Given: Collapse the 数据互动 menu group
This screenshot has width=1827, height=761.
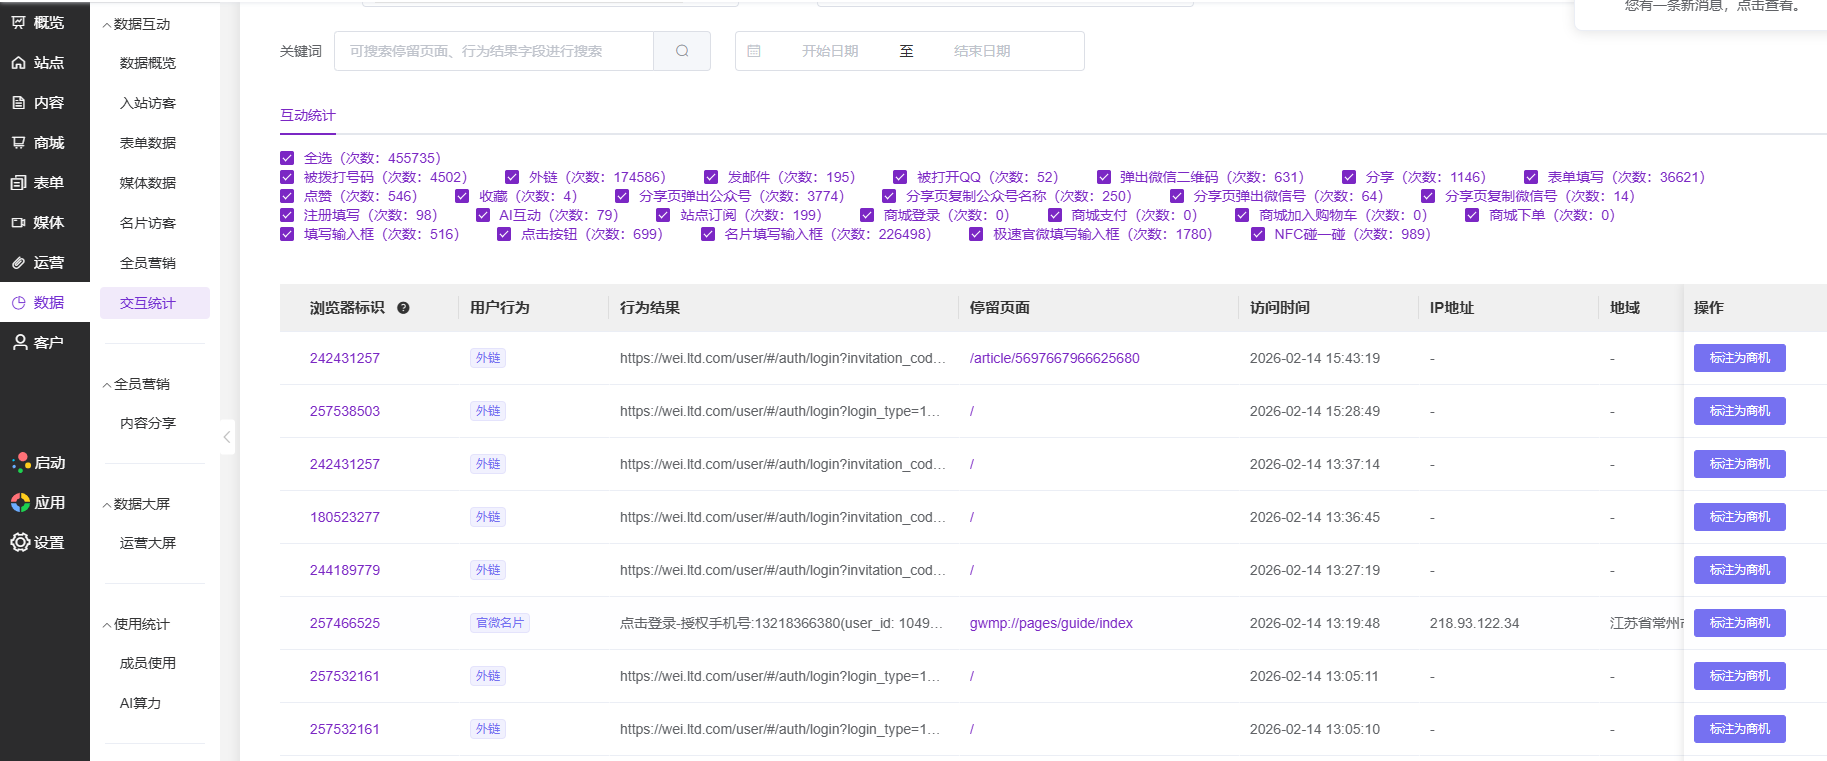Looking at the screenshot, I should (x=137, y=24).
